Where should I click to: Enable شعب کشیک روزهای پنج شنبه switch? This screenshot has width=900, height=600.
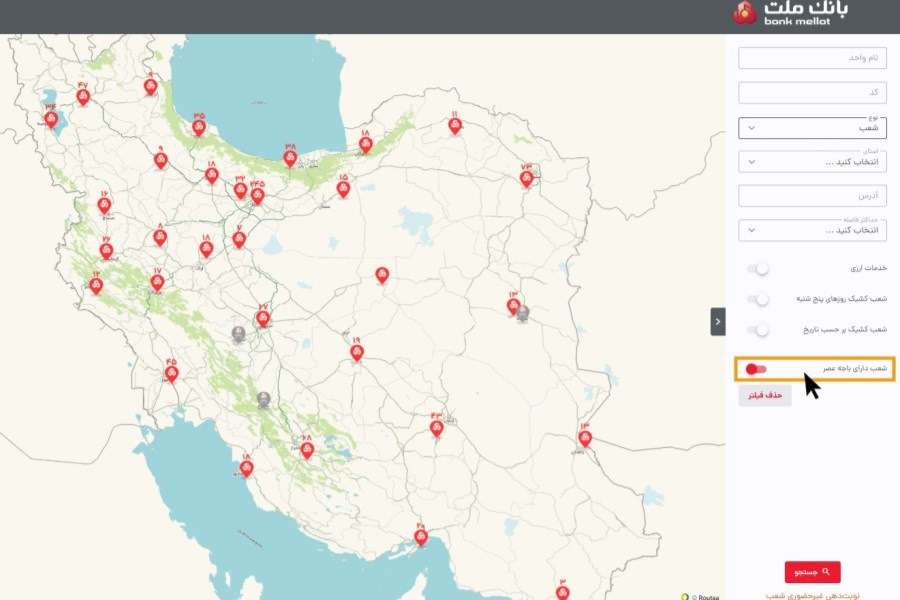pyautogui.click(x=758, y=299)
